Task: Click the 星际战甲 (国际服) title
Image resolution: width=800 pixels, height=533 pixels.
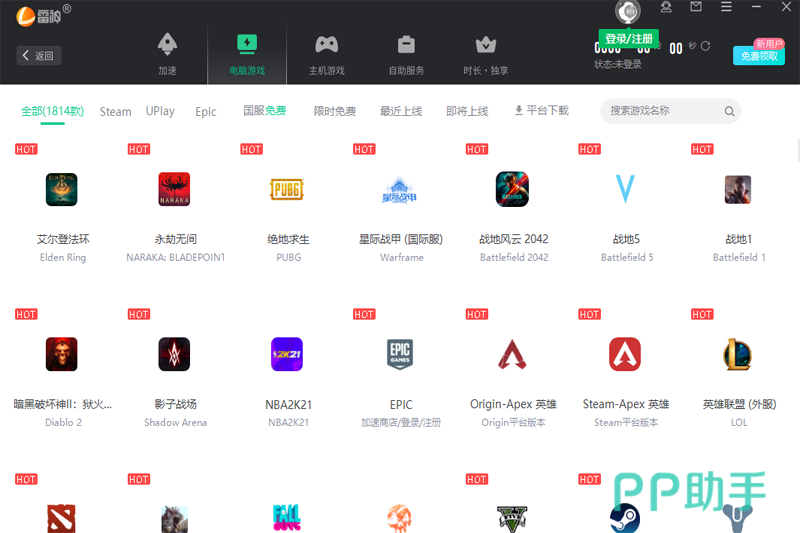Action: (401, 239)
